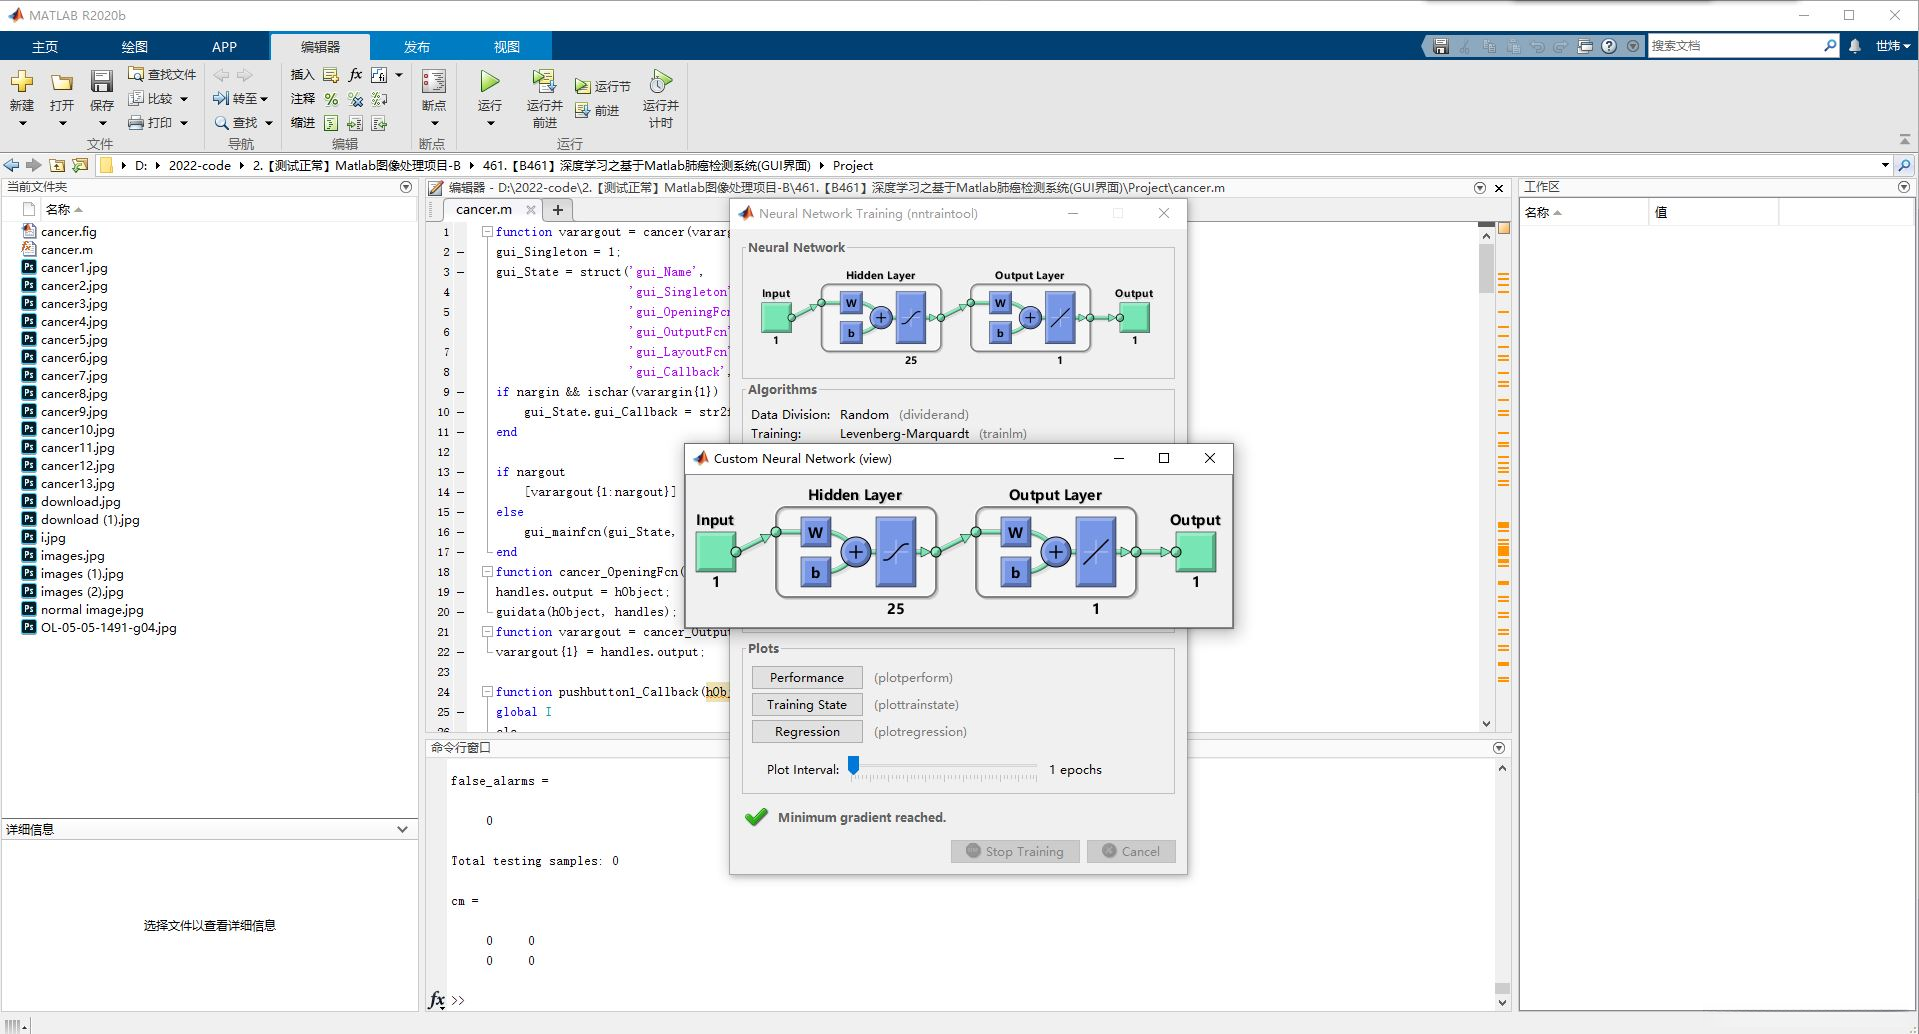The width and height of the screenshot is (1919, 1034).
Task: Click the Run and Time (运行并计时) icon
Action: (x=660, y=82)
